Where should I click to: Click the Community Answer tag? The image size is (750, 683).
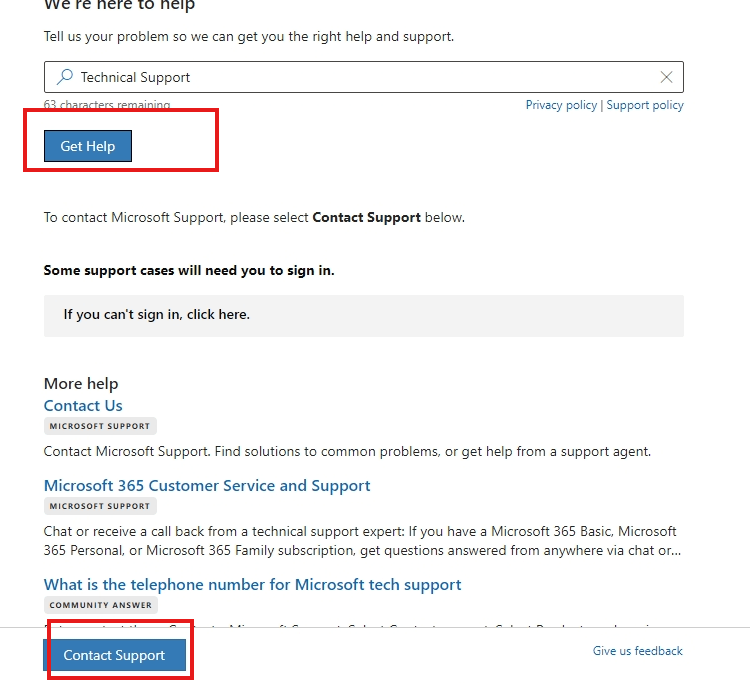point(100,605)
